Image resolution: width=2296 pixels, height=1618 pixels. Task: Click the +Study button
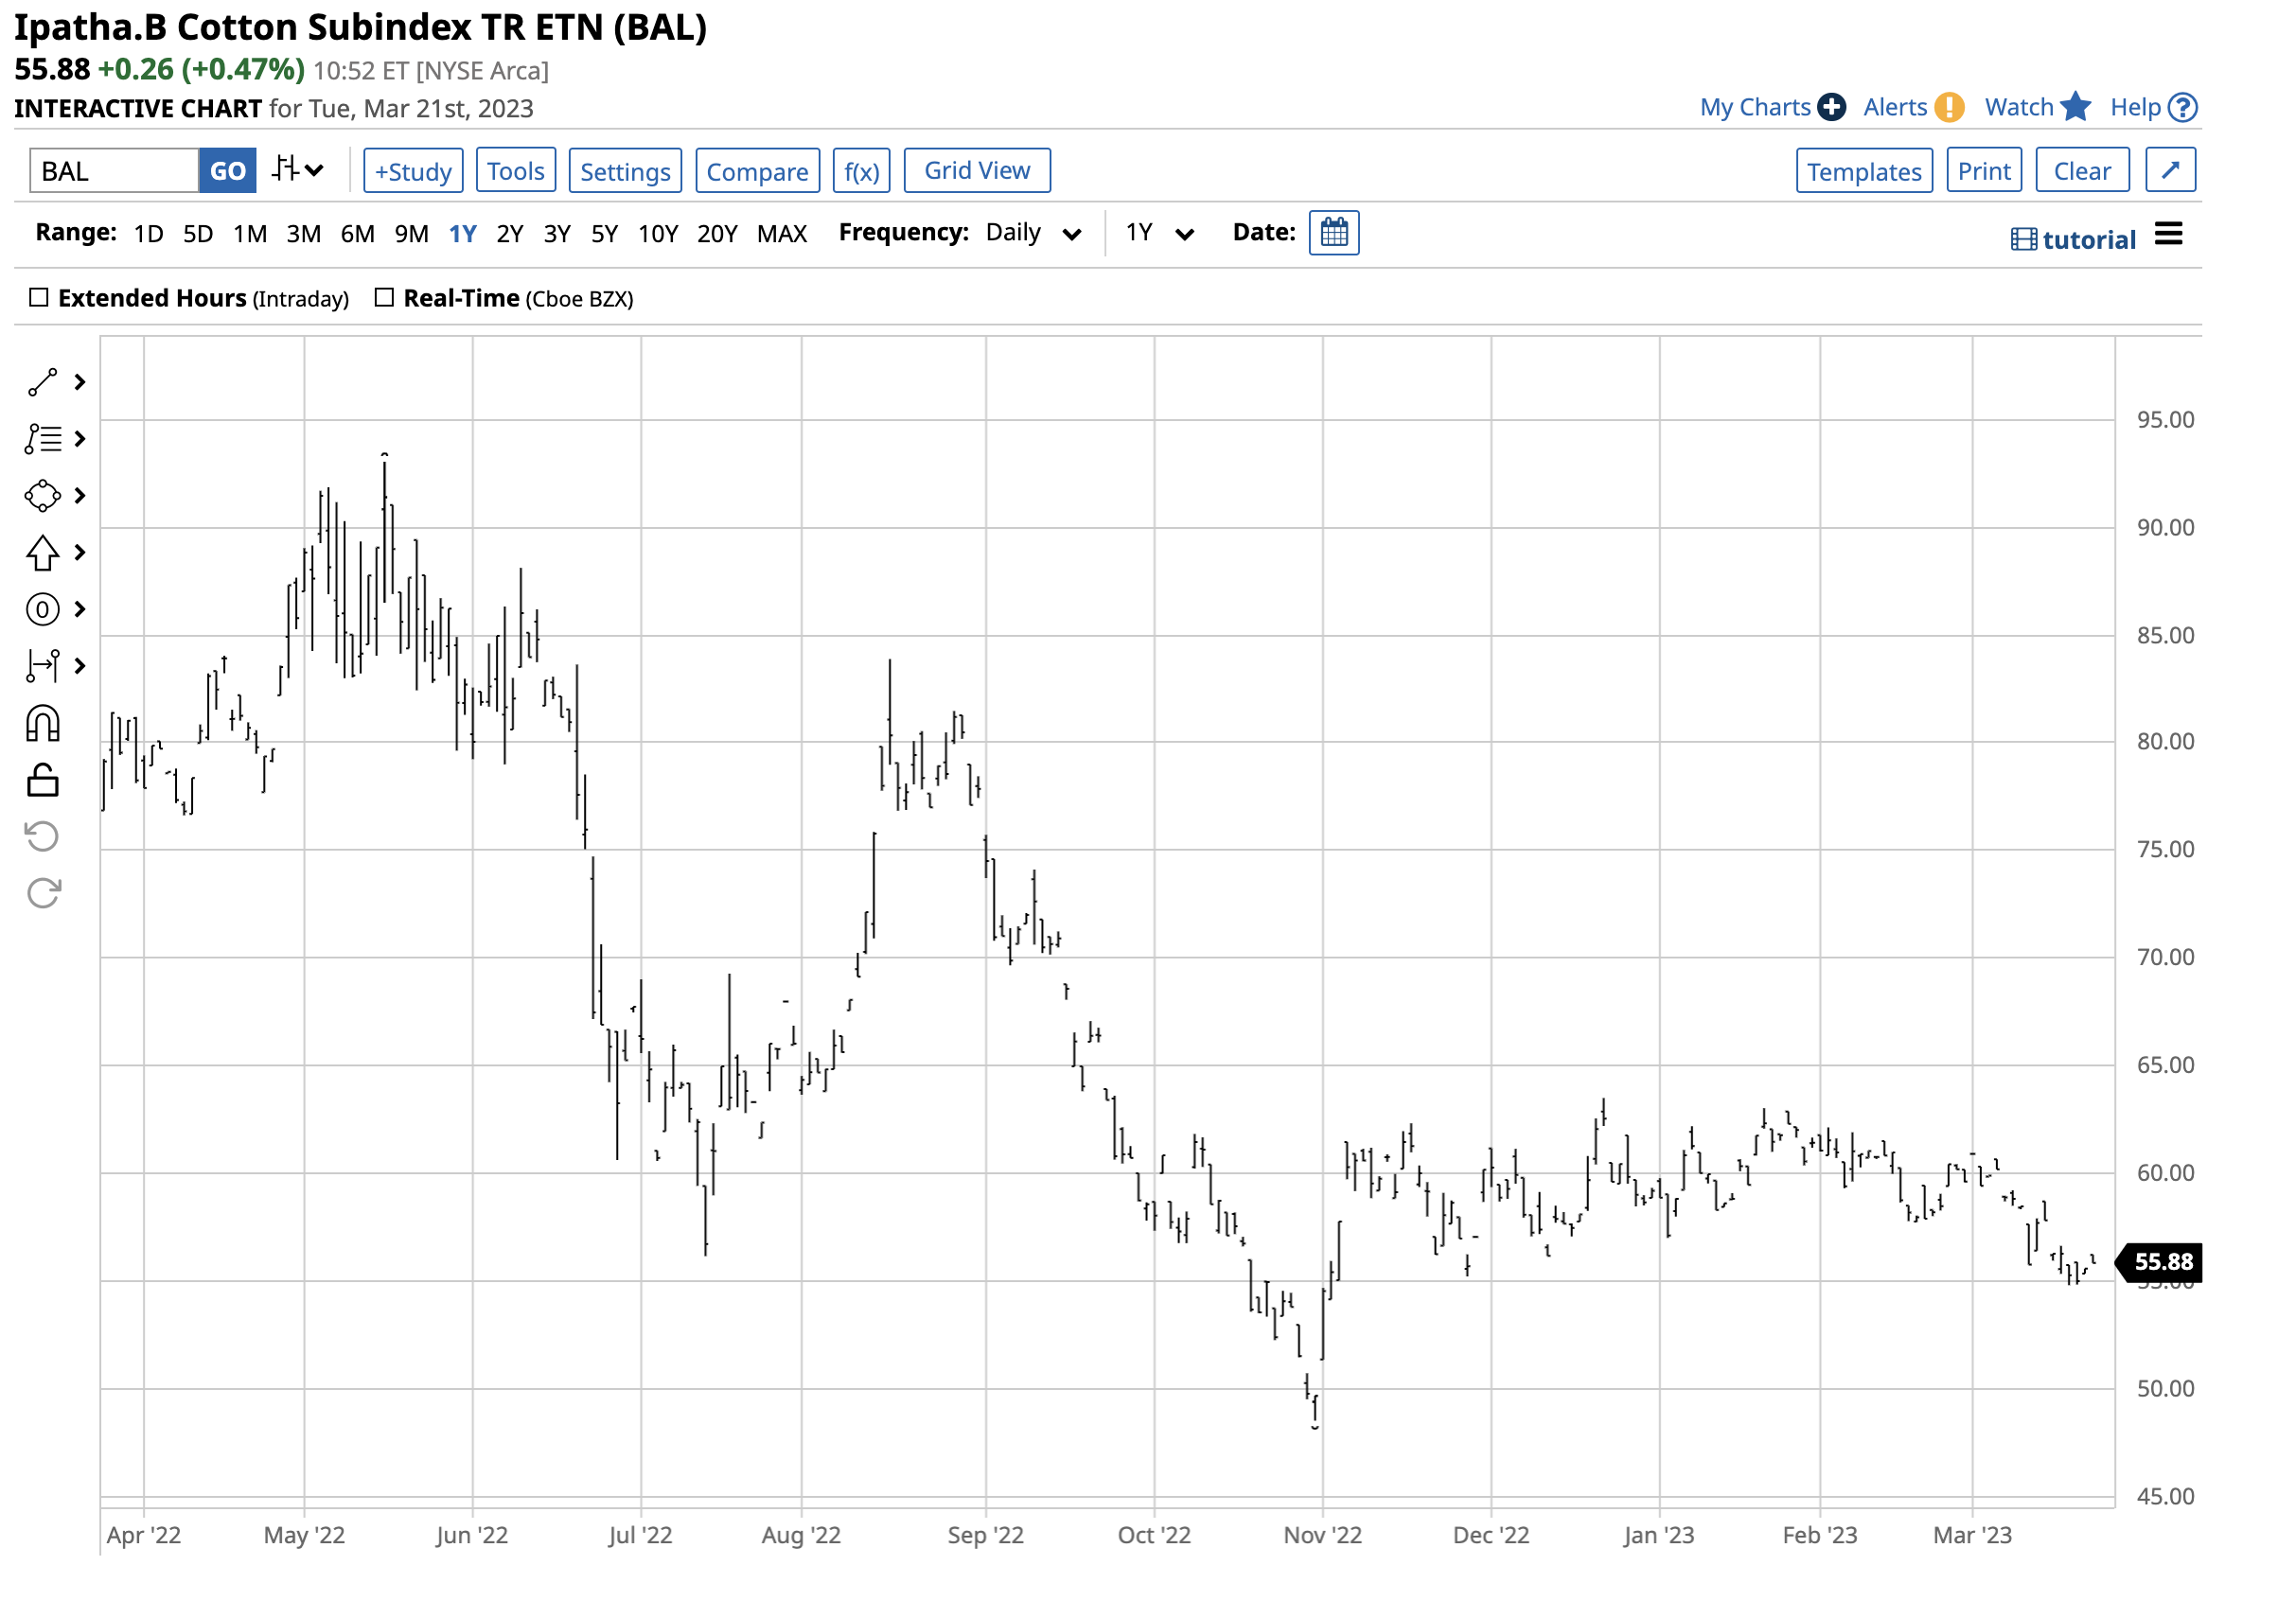pyautogui.click(x=413, y=171)
